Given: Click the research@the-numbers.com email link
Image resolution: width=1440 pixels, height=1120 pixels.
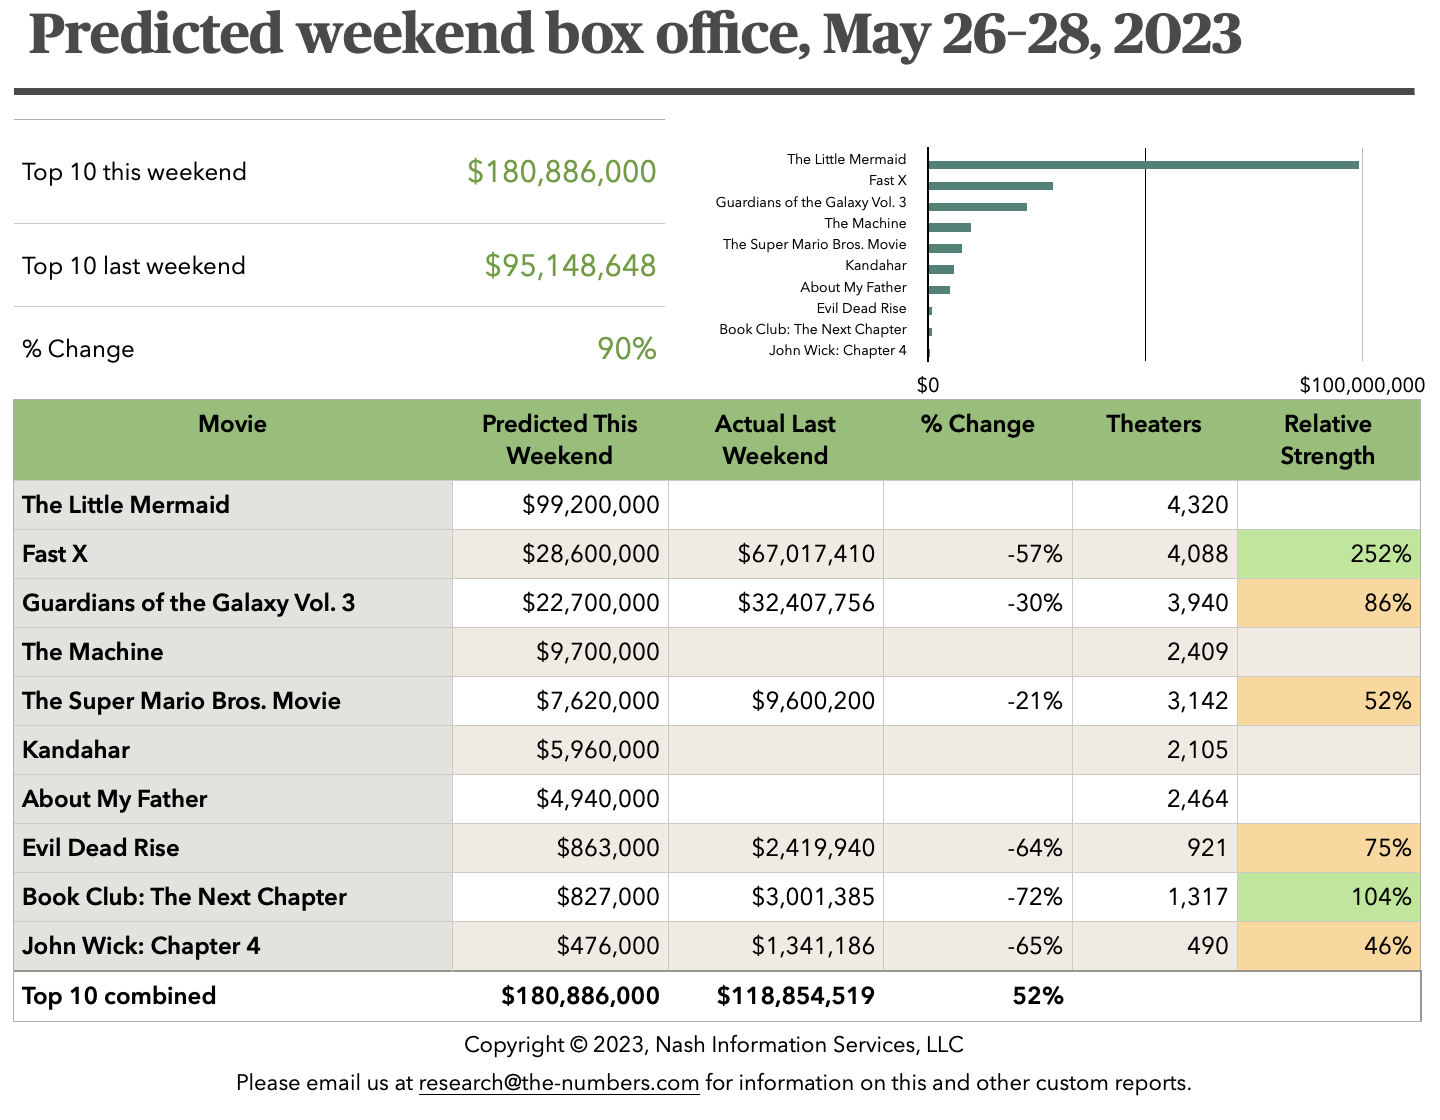Looking at the screenshot, I should click(558, 1082).
